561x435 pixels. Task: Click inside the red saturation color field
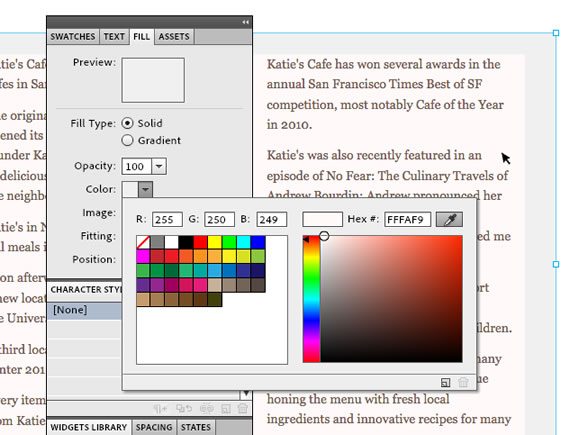tap(391, 299)
